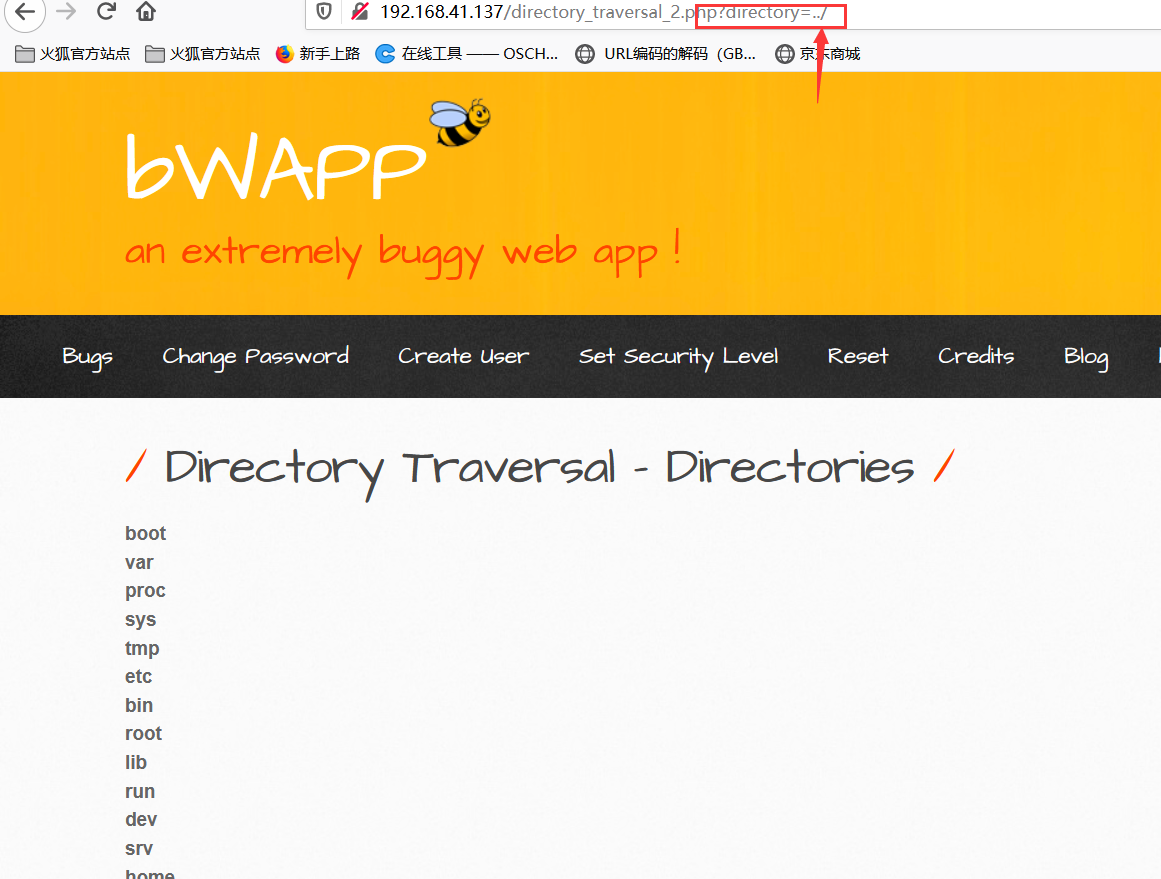
Task: Click the Reset menu item
Action: click(857, 356)
